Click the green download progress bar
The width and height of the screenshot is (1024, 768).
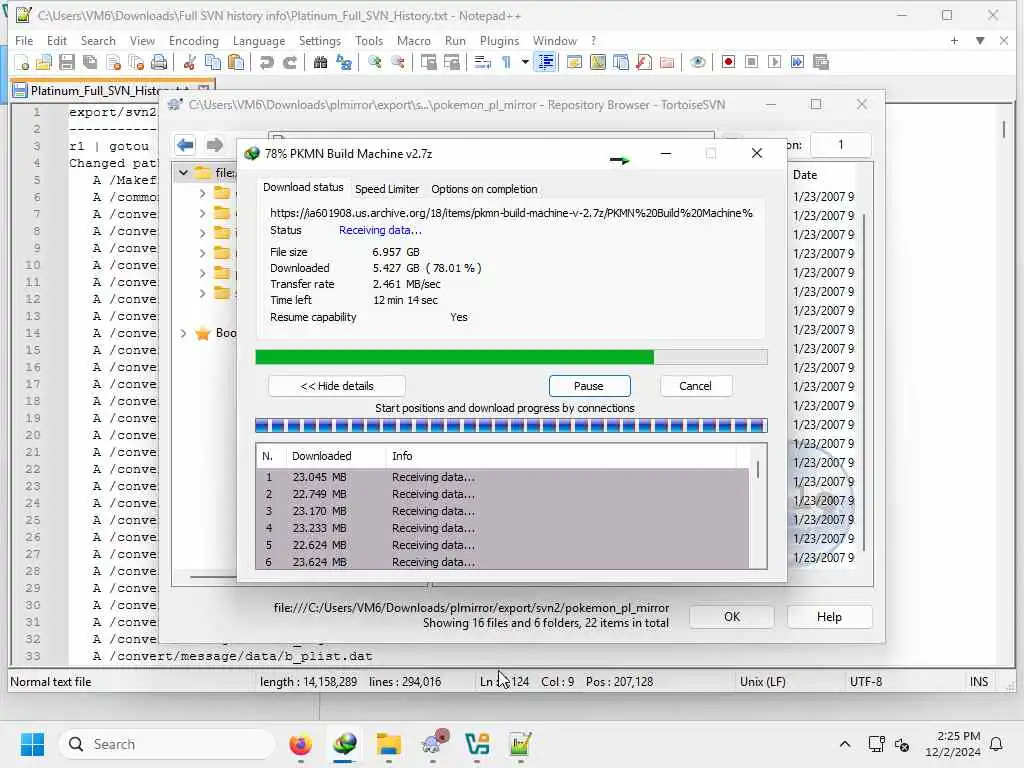(511, 357)
